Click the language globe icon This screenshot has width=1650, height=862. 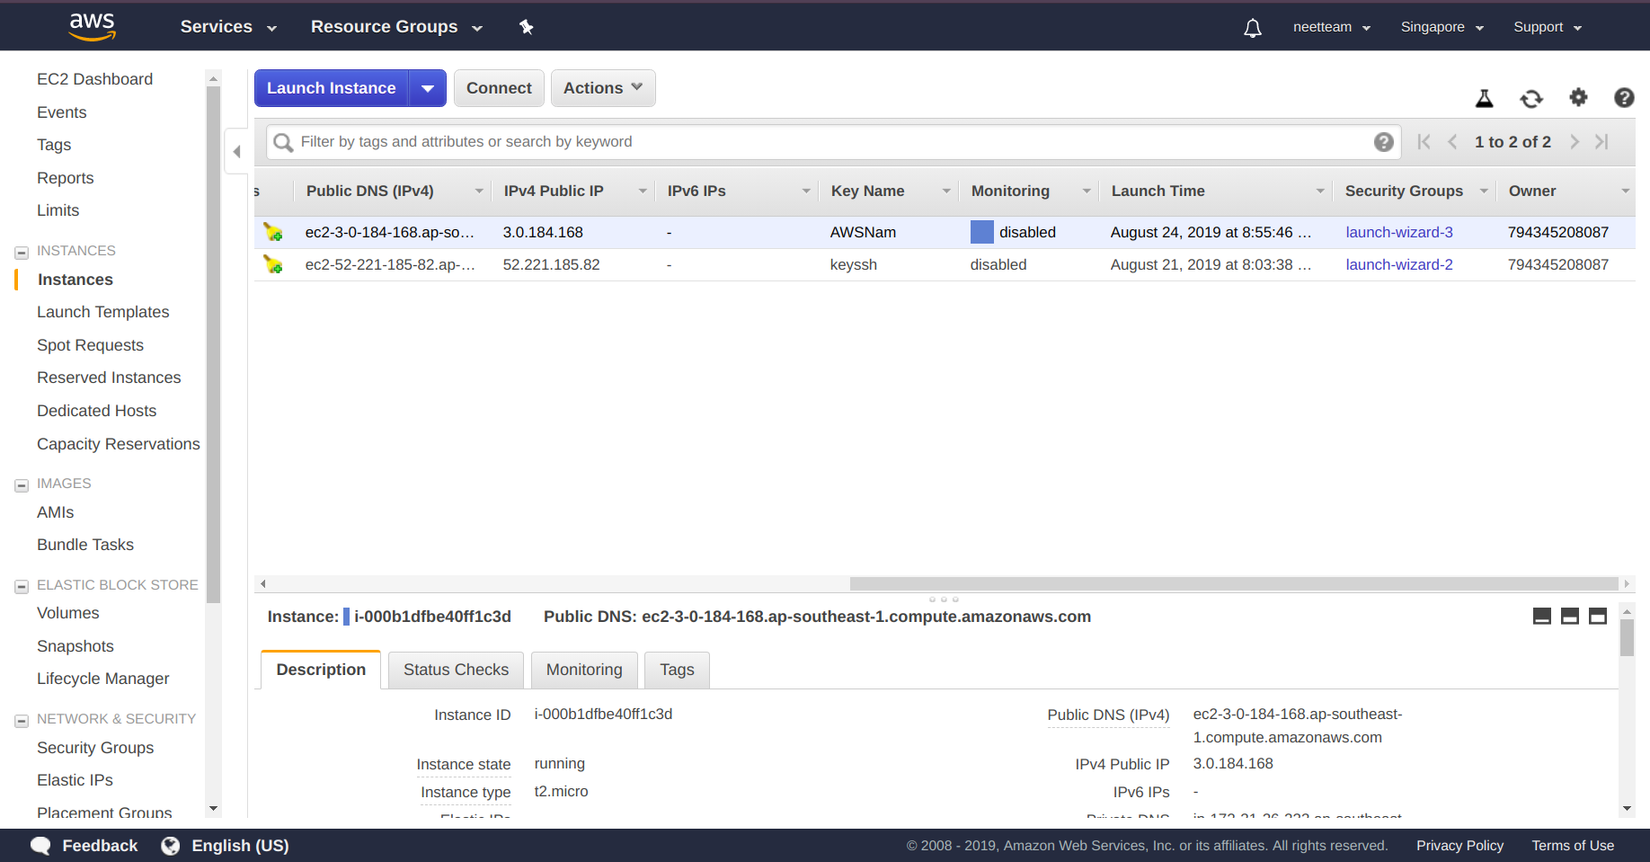[x=171, y=846]
